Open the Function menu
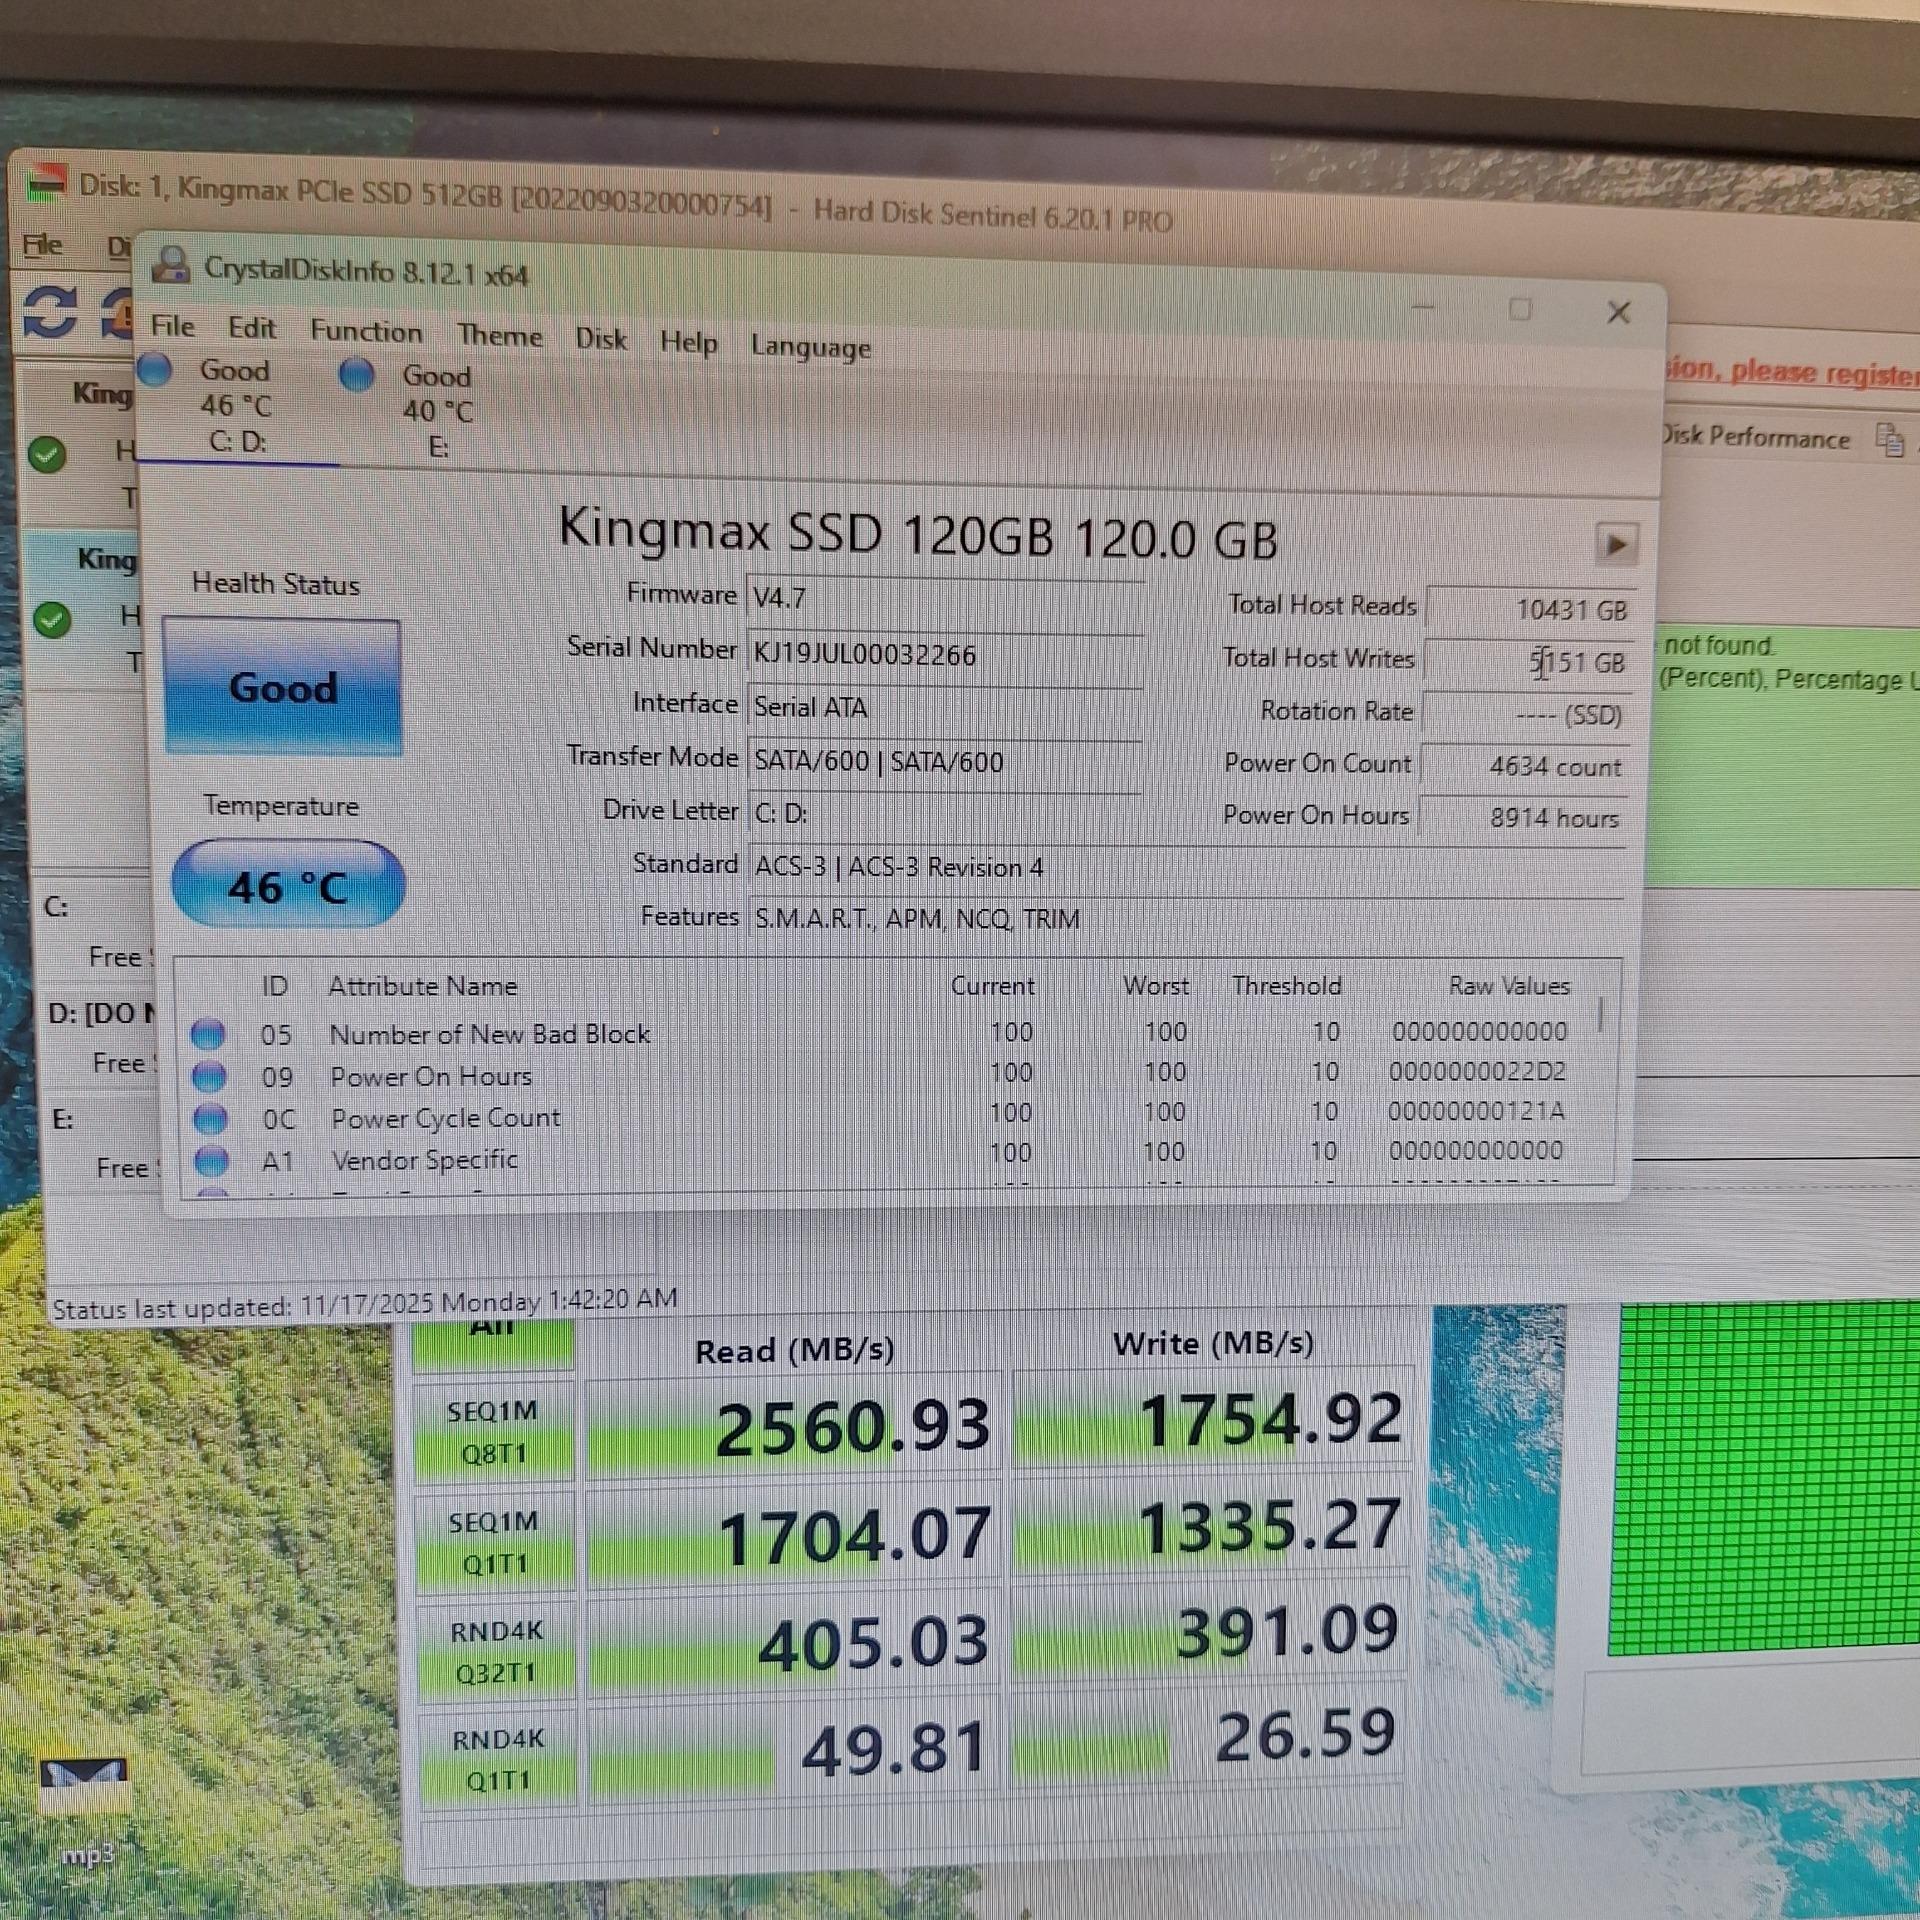This screenshot has height=1920, width=1920. [x=366, y=331]
